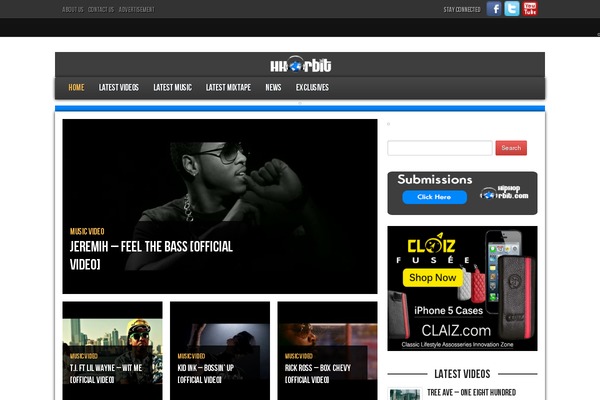Open the CLAIZ.com text in the ad
600x400 pixels.
coord(456,331)
